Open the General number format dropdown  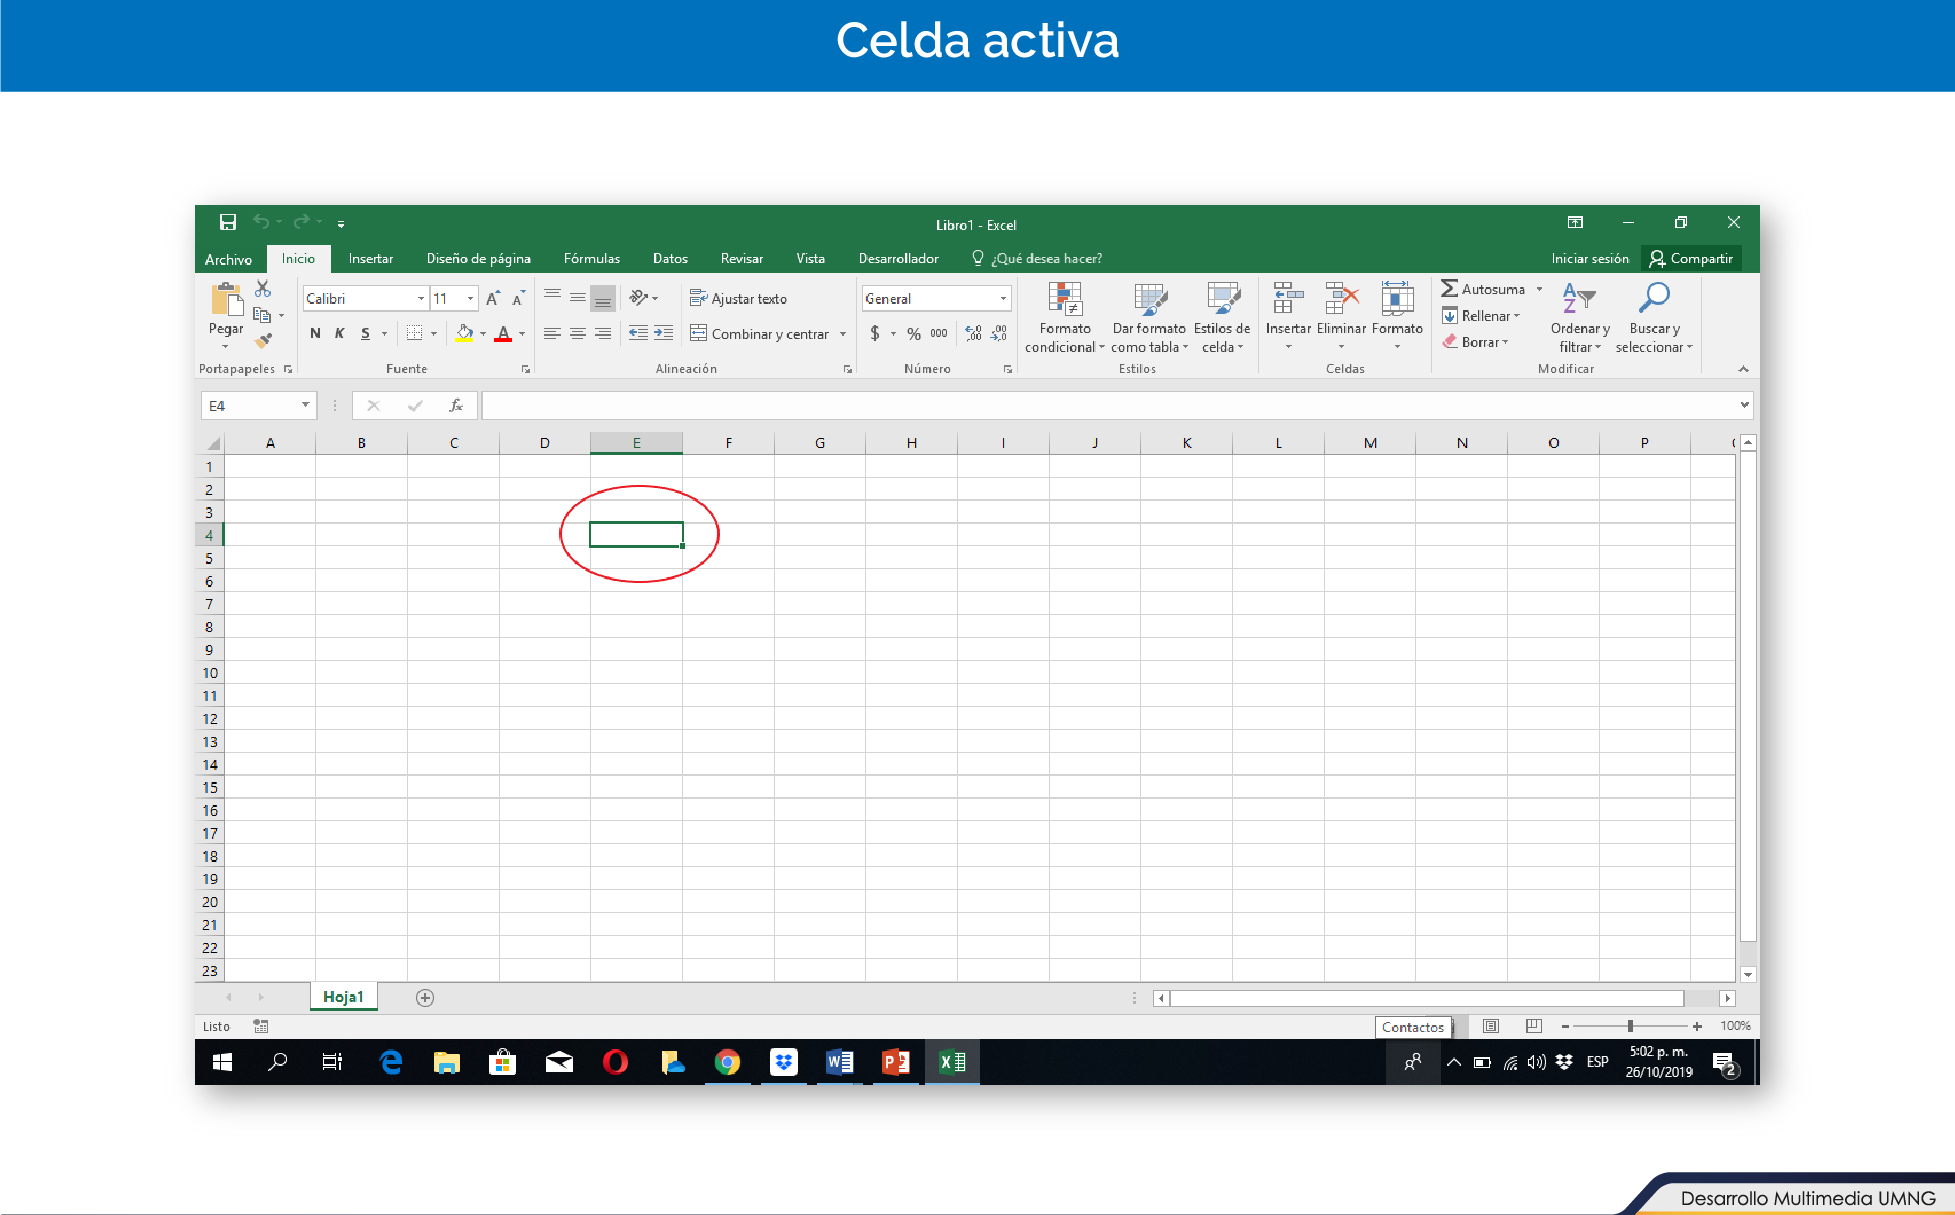pyautogui.click(x=1003, y=299)
